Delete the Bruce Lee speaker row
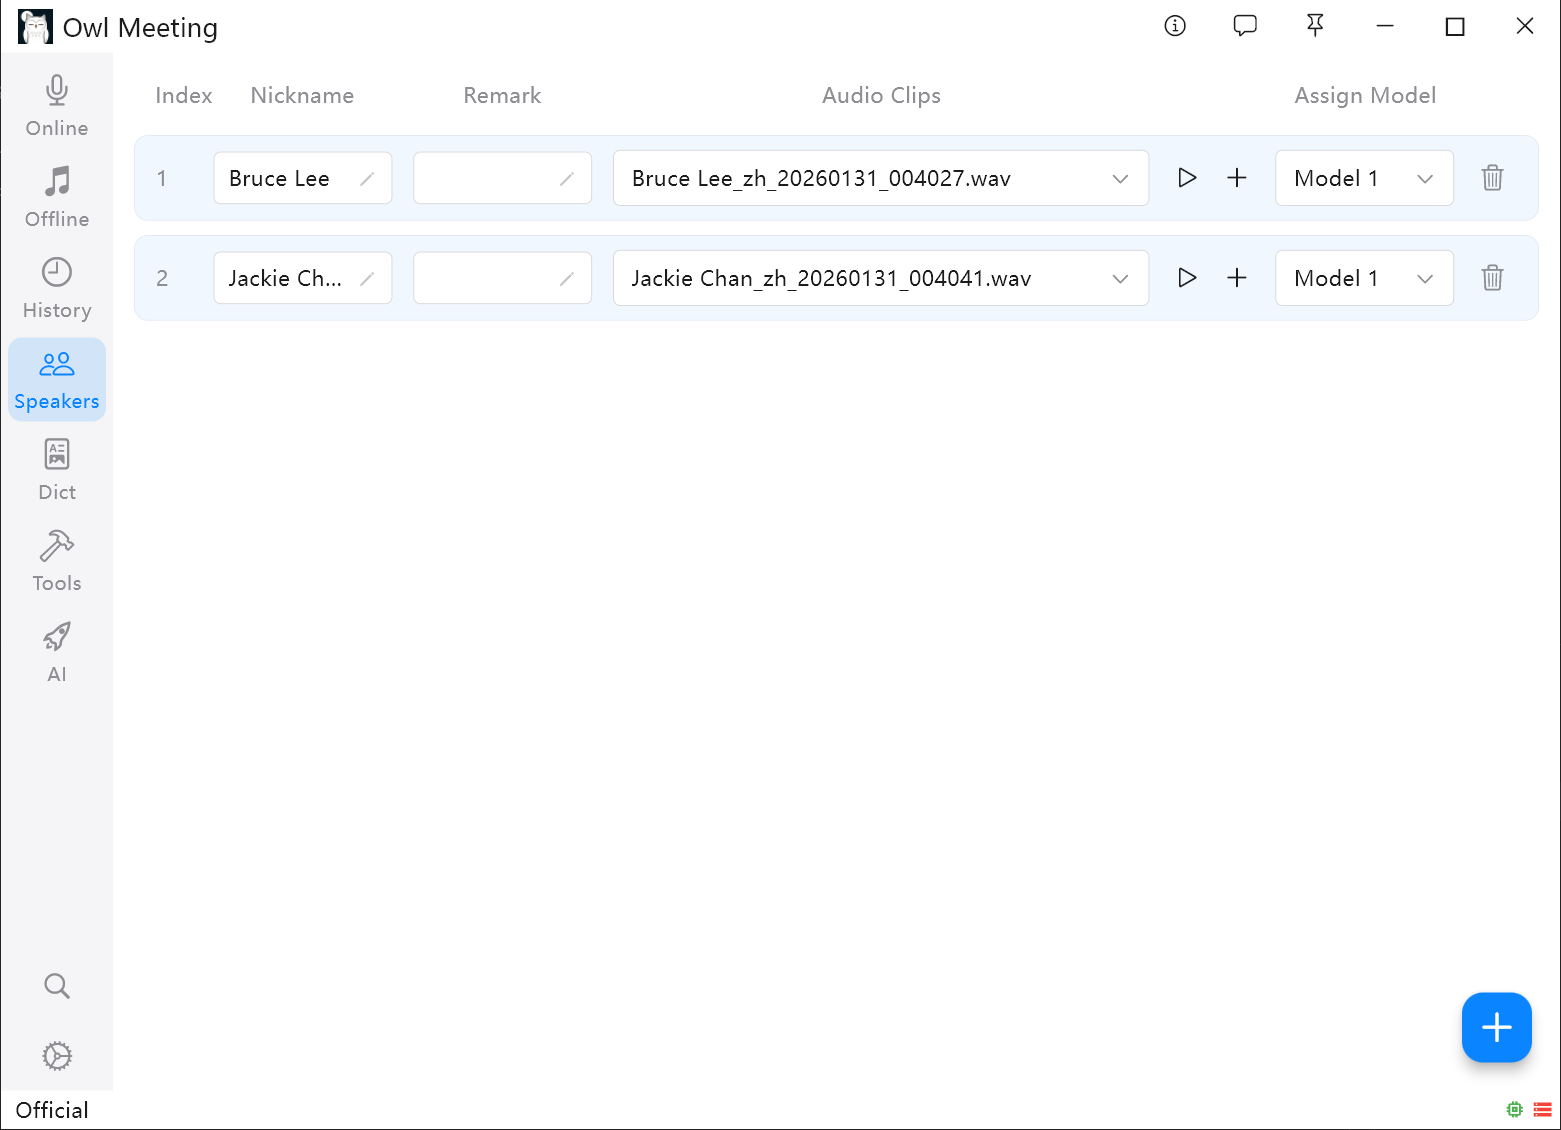The height and width of the screenshot is (1130, 1561). (x=1492, y=178)
